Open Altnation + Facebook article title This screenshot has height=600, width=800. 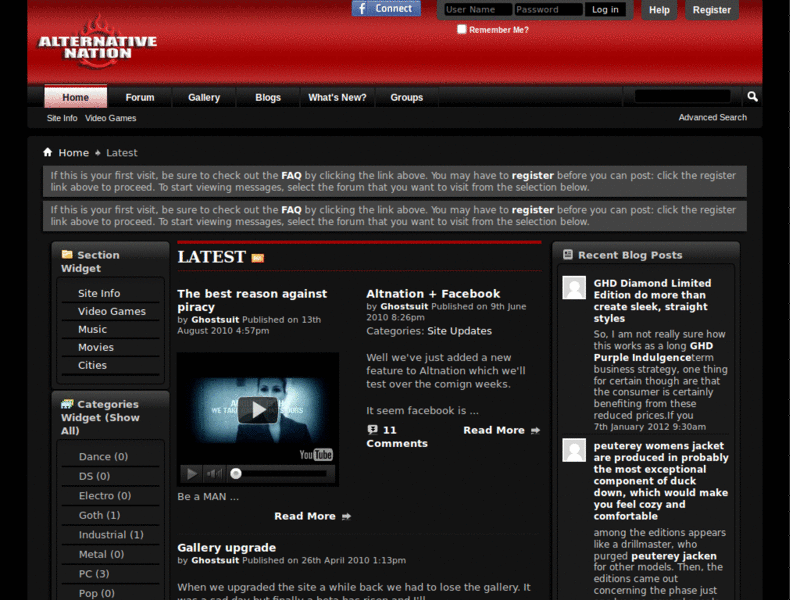(x=433, y=293)
